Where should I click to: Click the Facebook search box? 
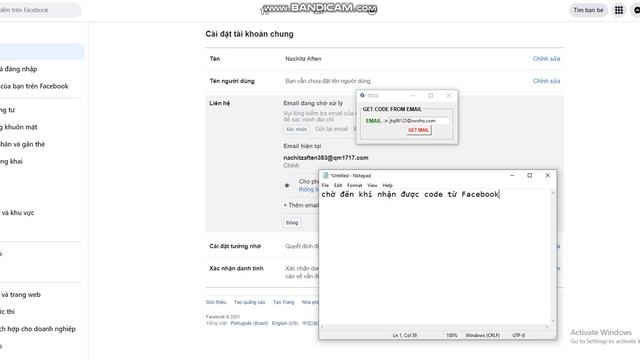point(40,10)
